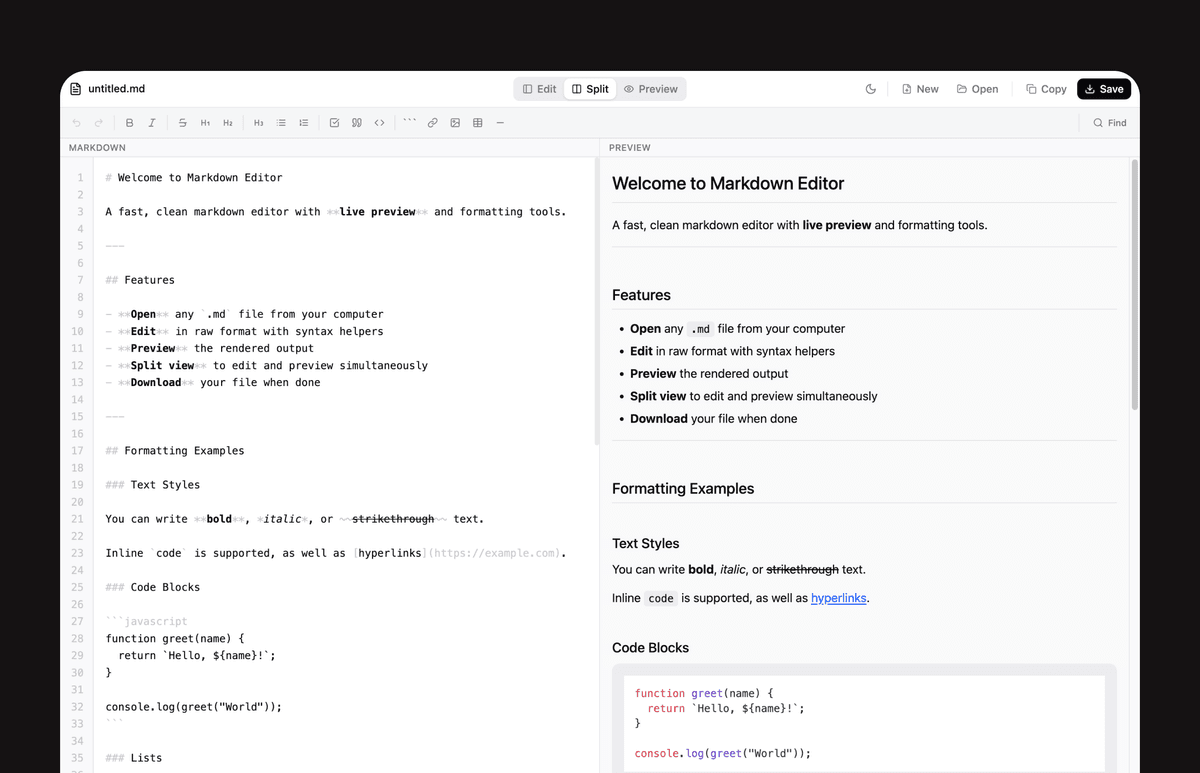1200x773 pixels.
Task: Insert a numbered list
Action: pyautogui.click(x=304, y=123)
